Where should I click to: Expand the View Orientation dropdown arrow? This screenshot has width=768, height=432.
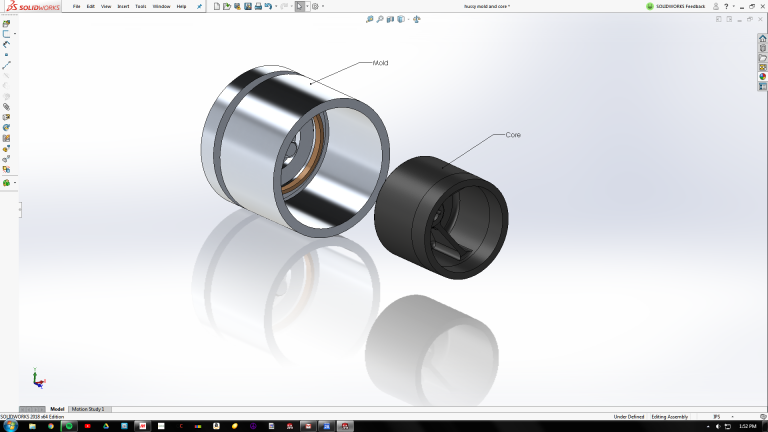pos(408,19)
